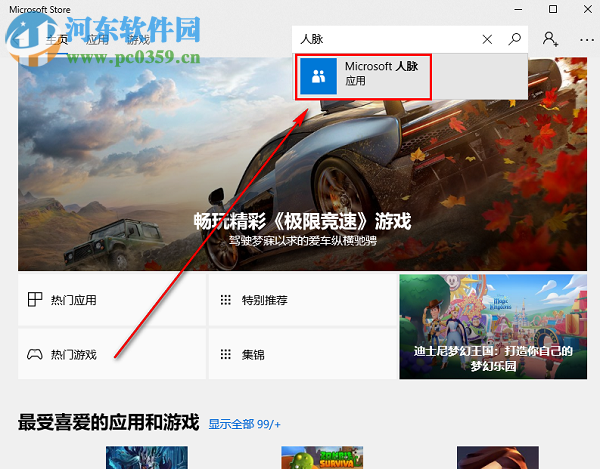Viewport: 600px width, 469px height.
Task: Open the 极限竞速 hero banner
Action: (x=302, y=164)
